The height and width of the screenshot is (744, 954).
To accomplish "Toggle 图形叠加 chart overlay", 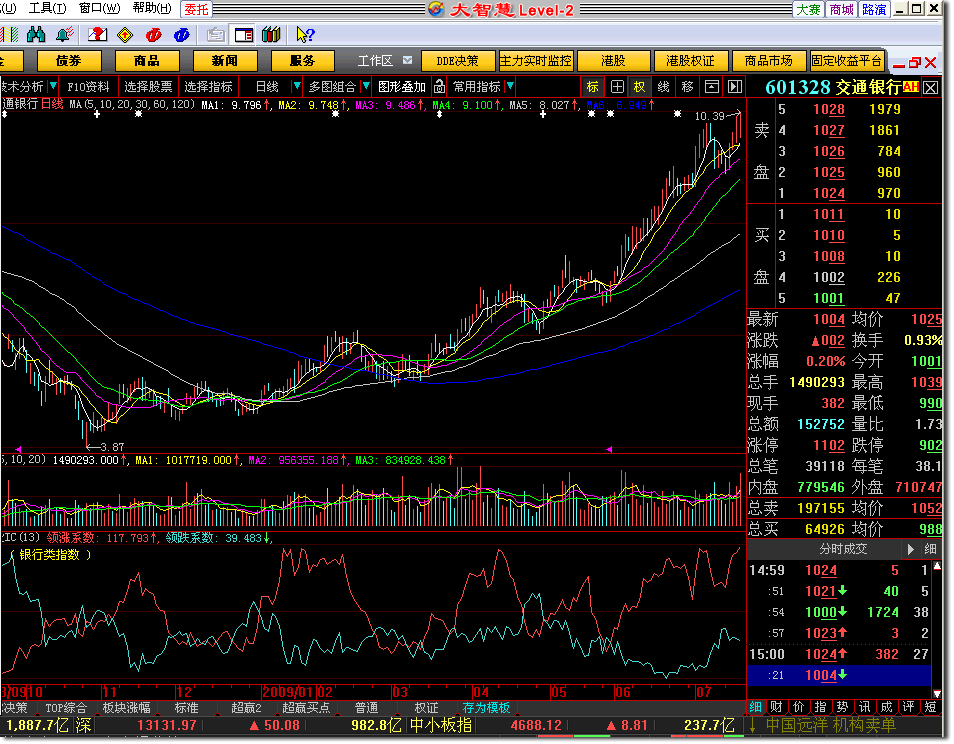I will pyautogui.click(x=402, y=87).
